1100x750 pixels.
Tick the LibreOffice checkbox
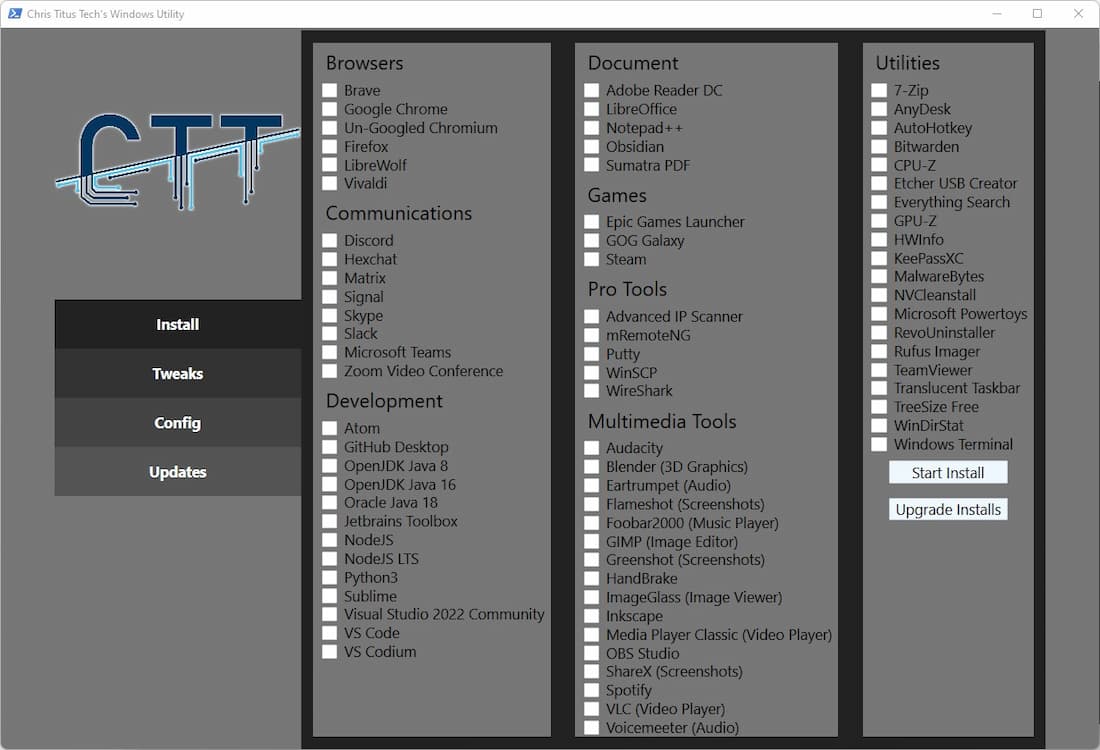point(592,109)
